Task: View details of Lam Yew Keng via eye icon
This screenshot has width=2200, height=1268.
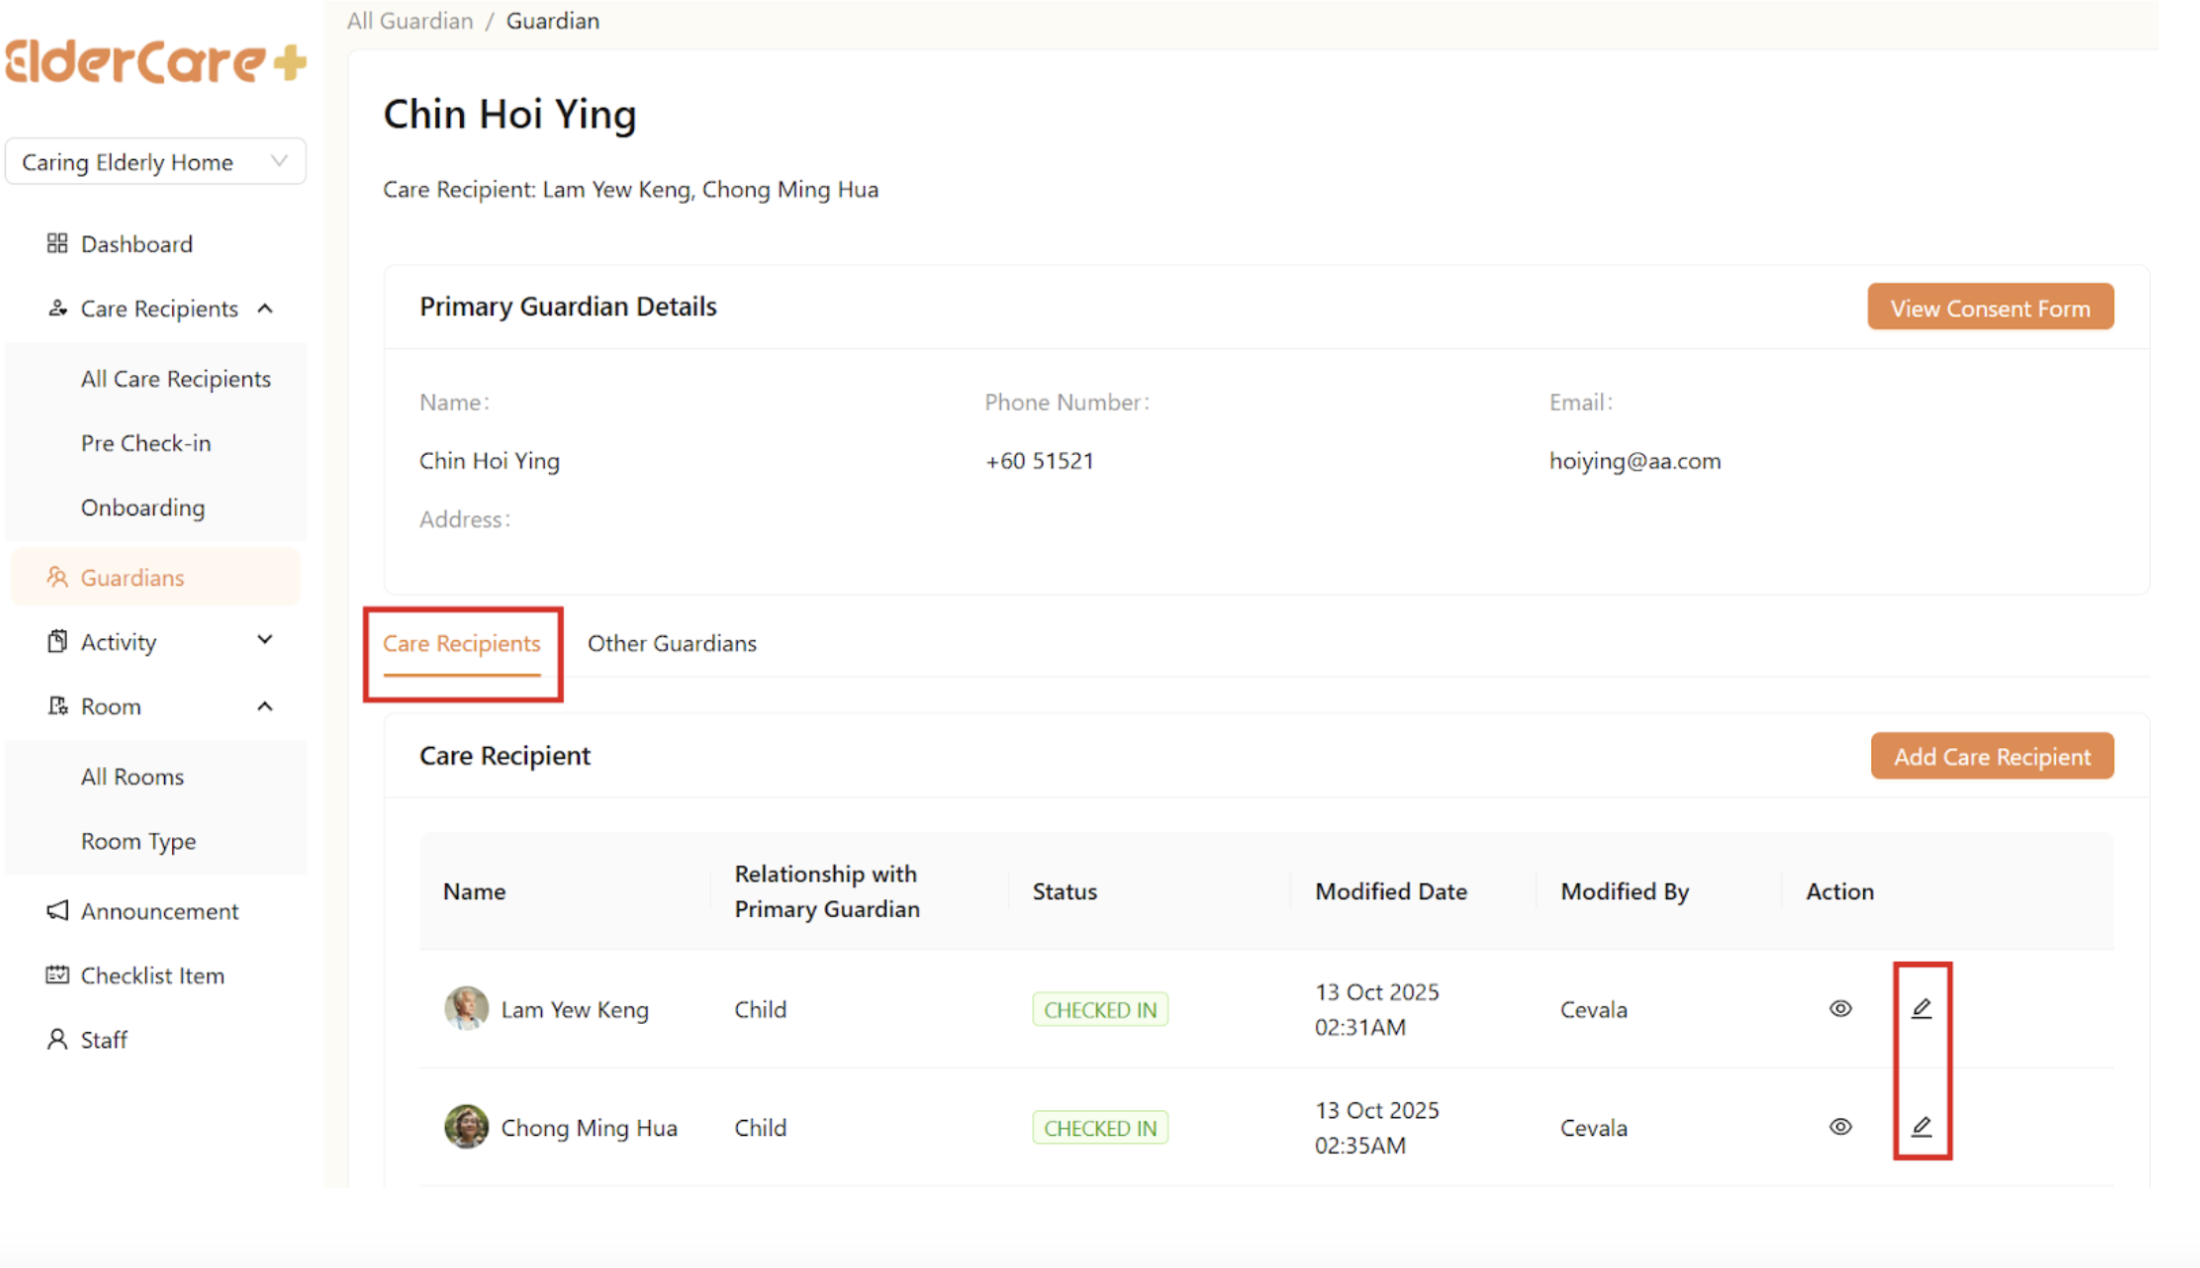Action: point(1840,1008)
